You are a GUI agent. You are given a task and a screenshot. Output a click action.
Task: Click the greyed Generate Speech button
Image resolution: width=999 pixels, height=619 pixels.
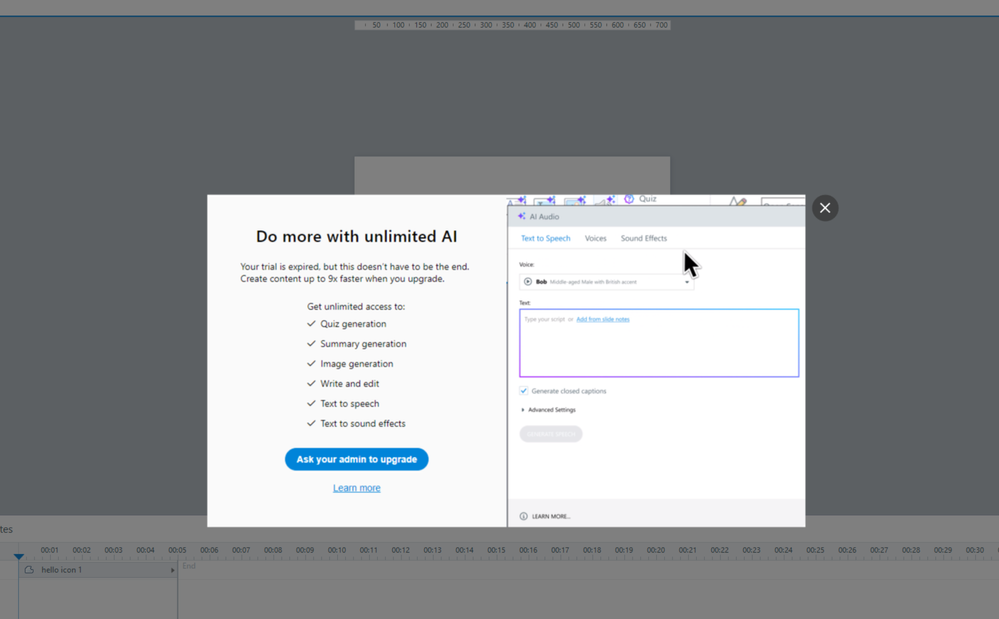pyautogui.click(x=550, y=434)
